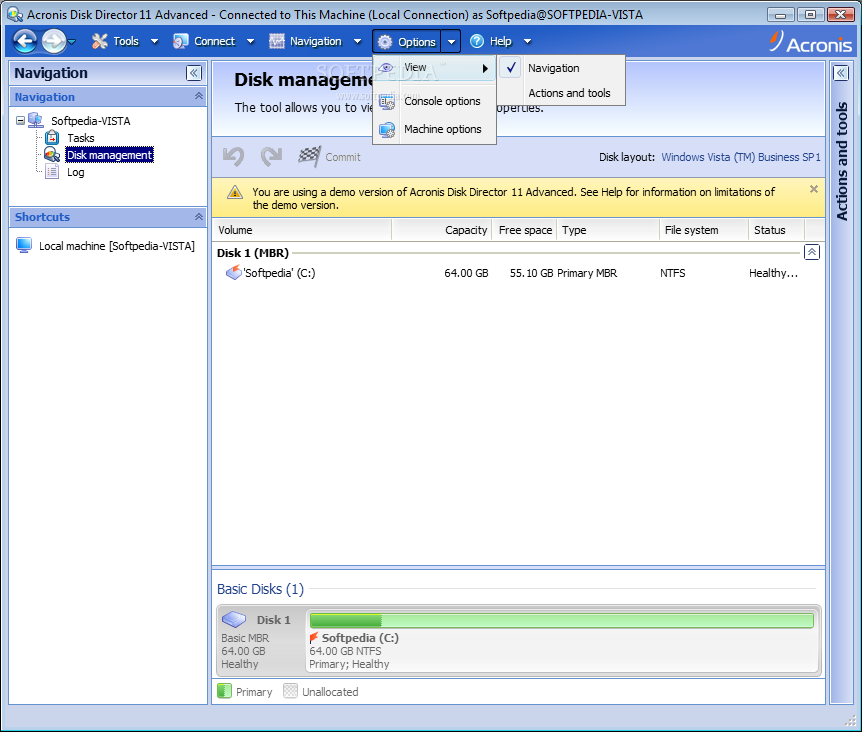The height and width of the screenshot is (732, 862).
Task: Click the Commit button label
Action: pyautogui.click(x=342, y=157)
